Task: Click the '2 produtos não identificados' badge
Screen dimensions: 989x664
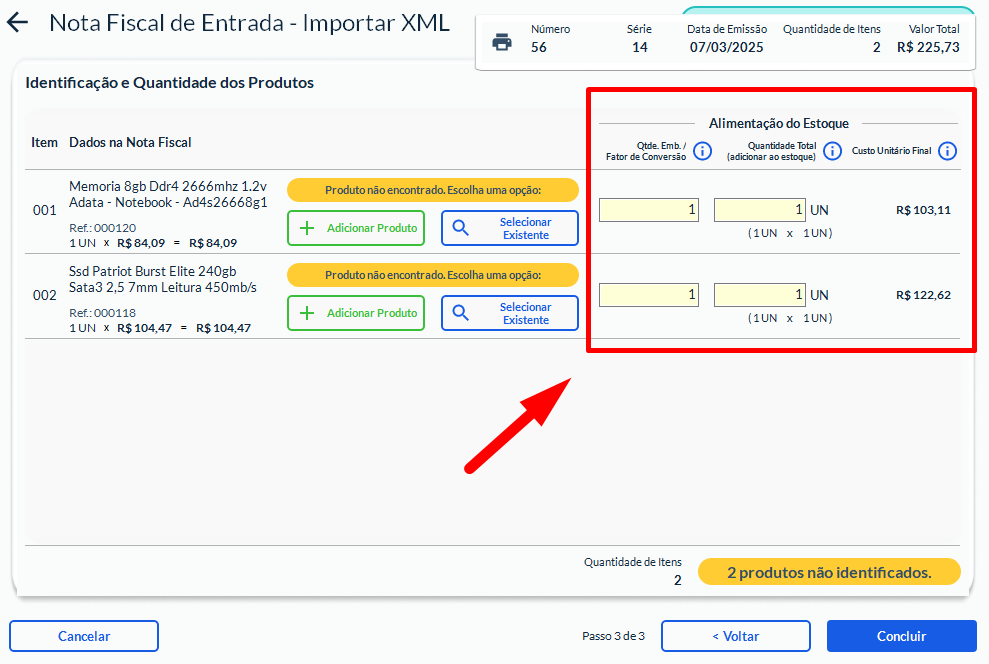Action: click(829, 572)
